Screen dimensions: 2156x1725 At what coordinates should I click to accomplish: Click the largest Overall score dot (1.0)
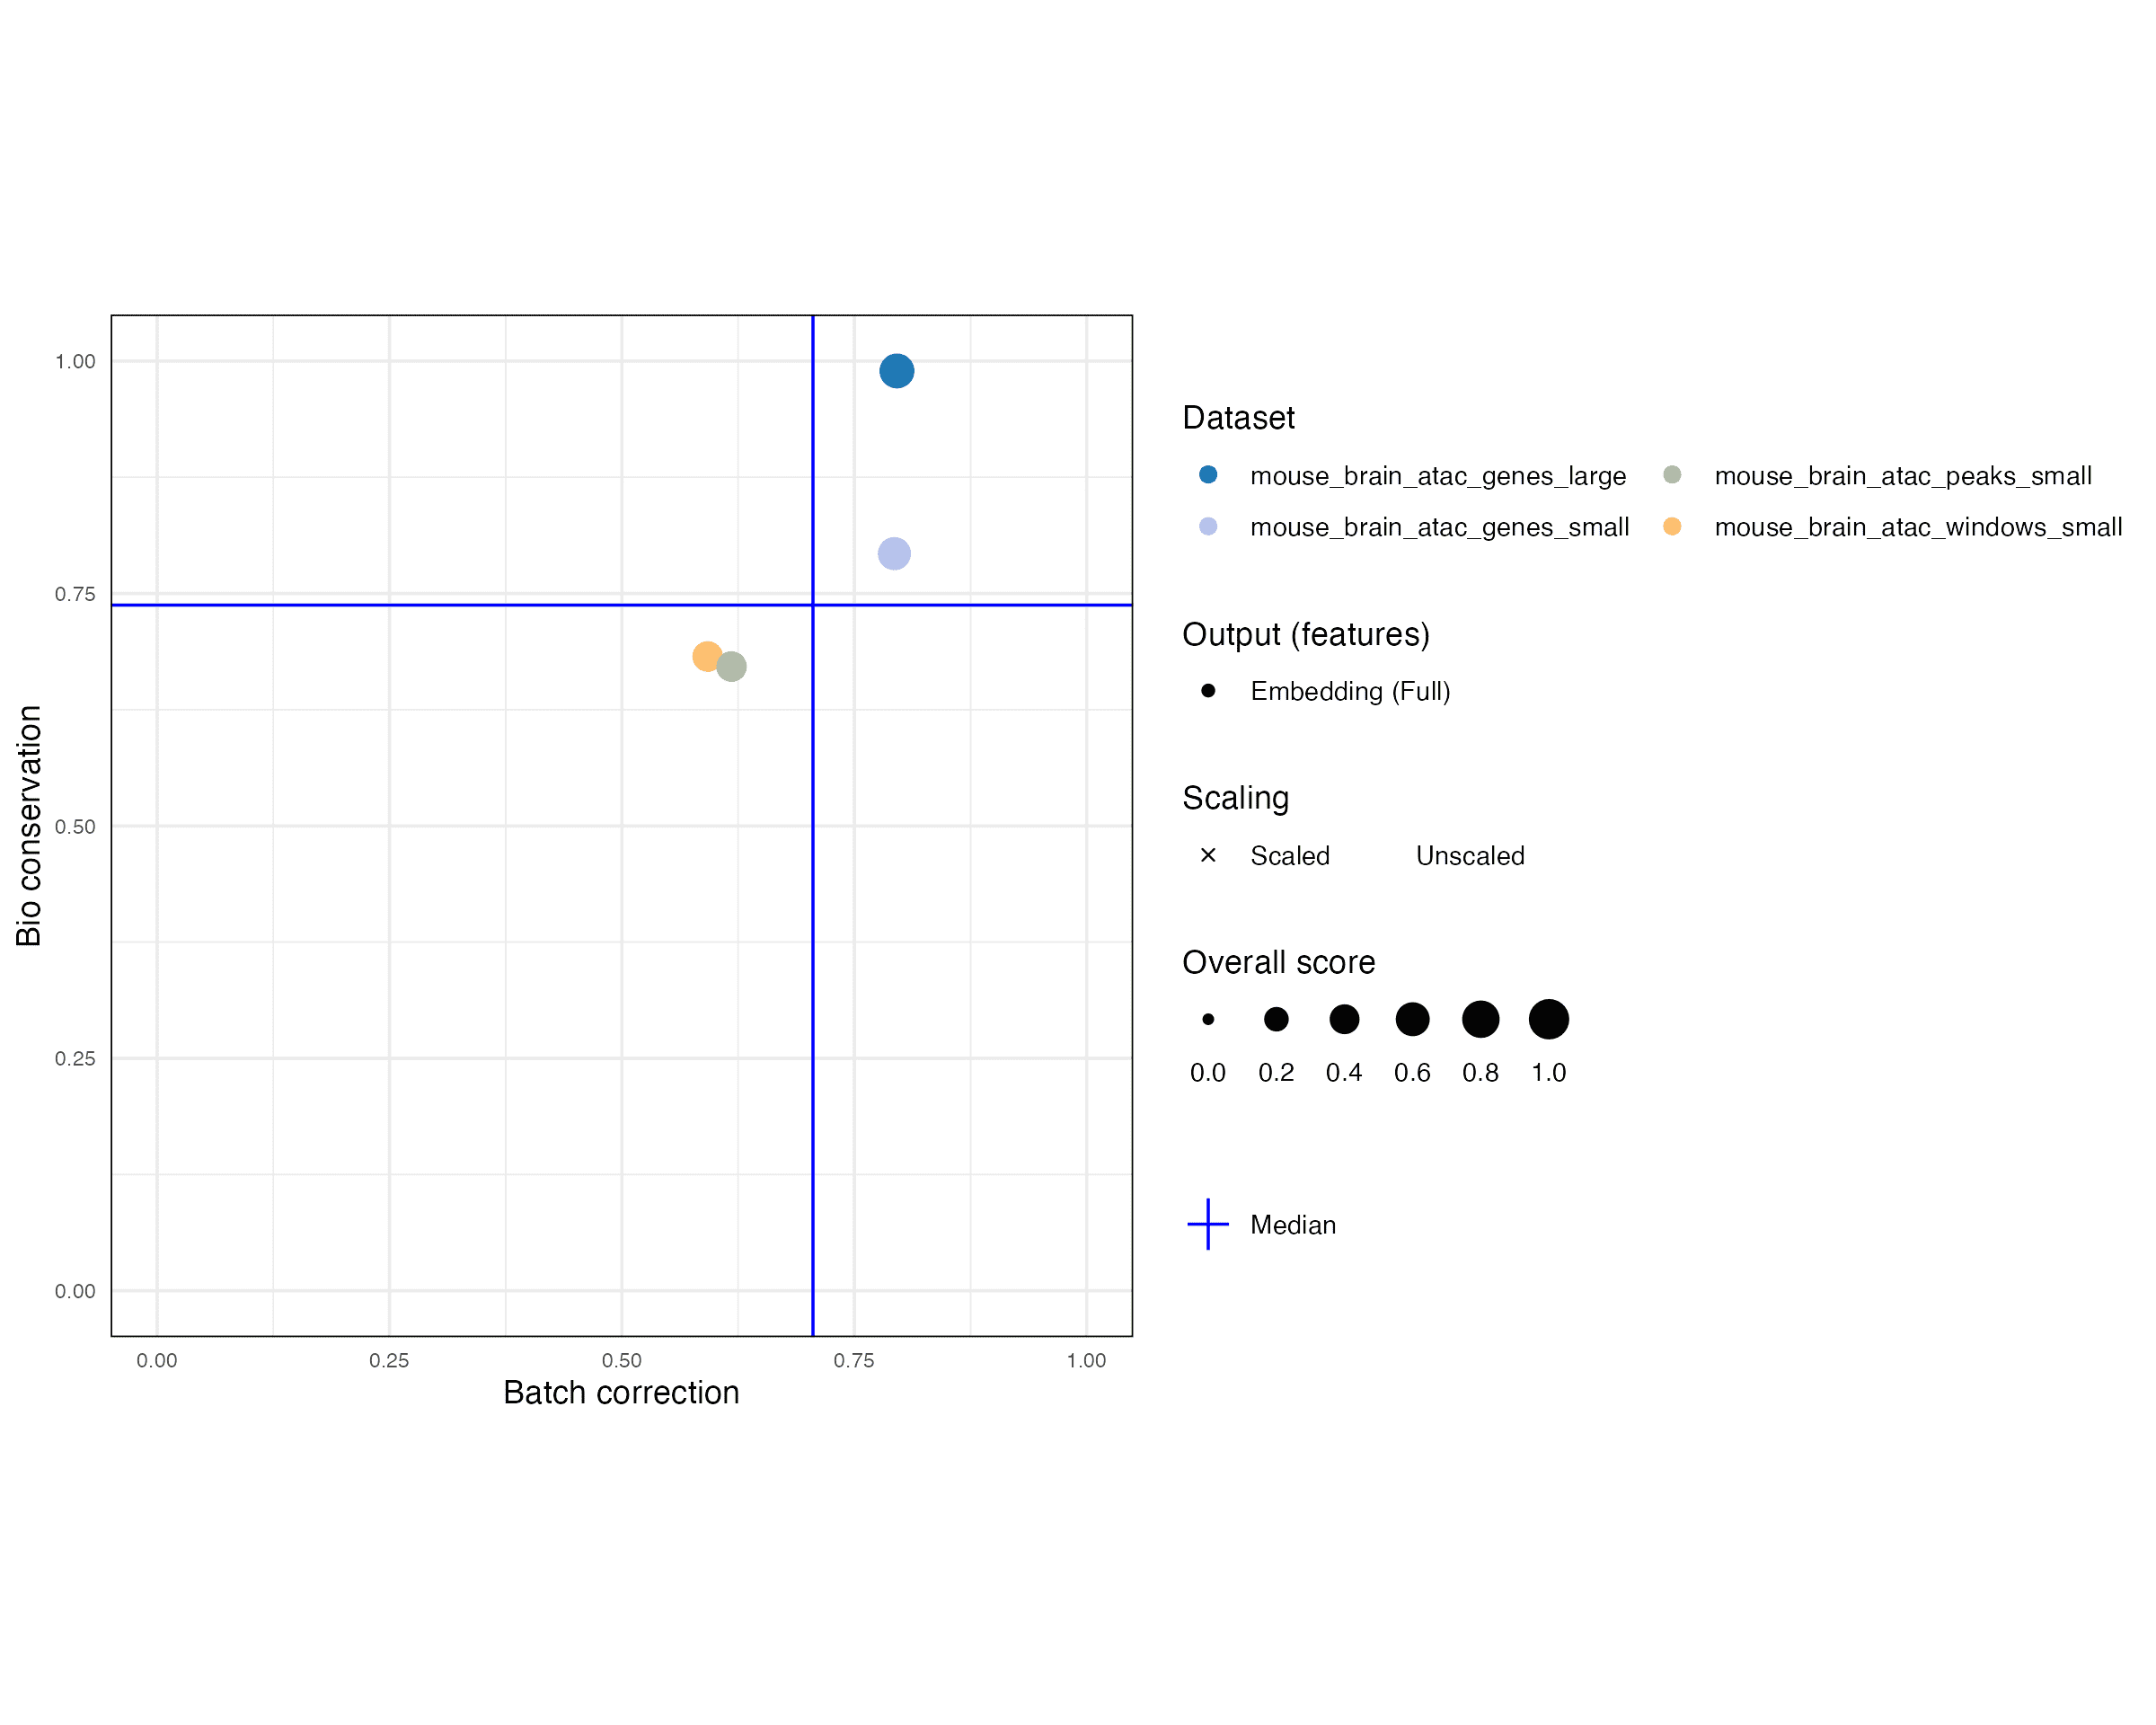tap(1548, 1019)
